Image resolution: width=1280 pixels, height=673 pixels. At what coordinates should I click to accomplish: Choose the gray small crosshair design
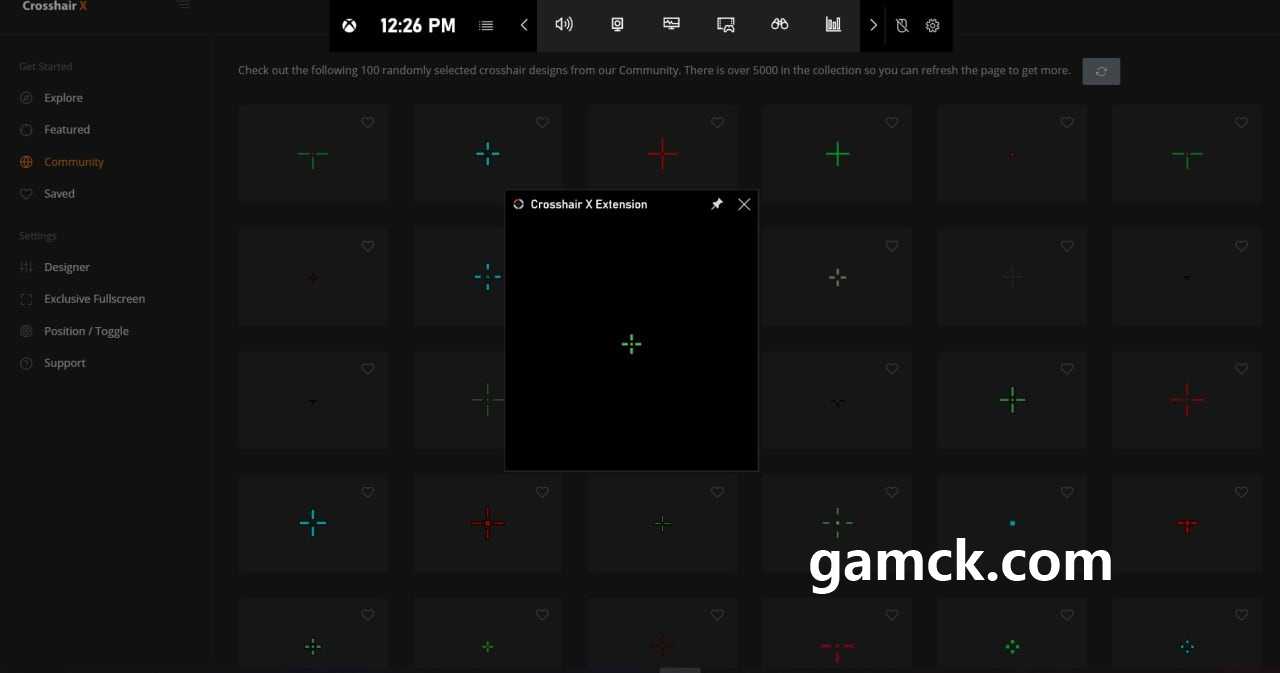point(837,277)
